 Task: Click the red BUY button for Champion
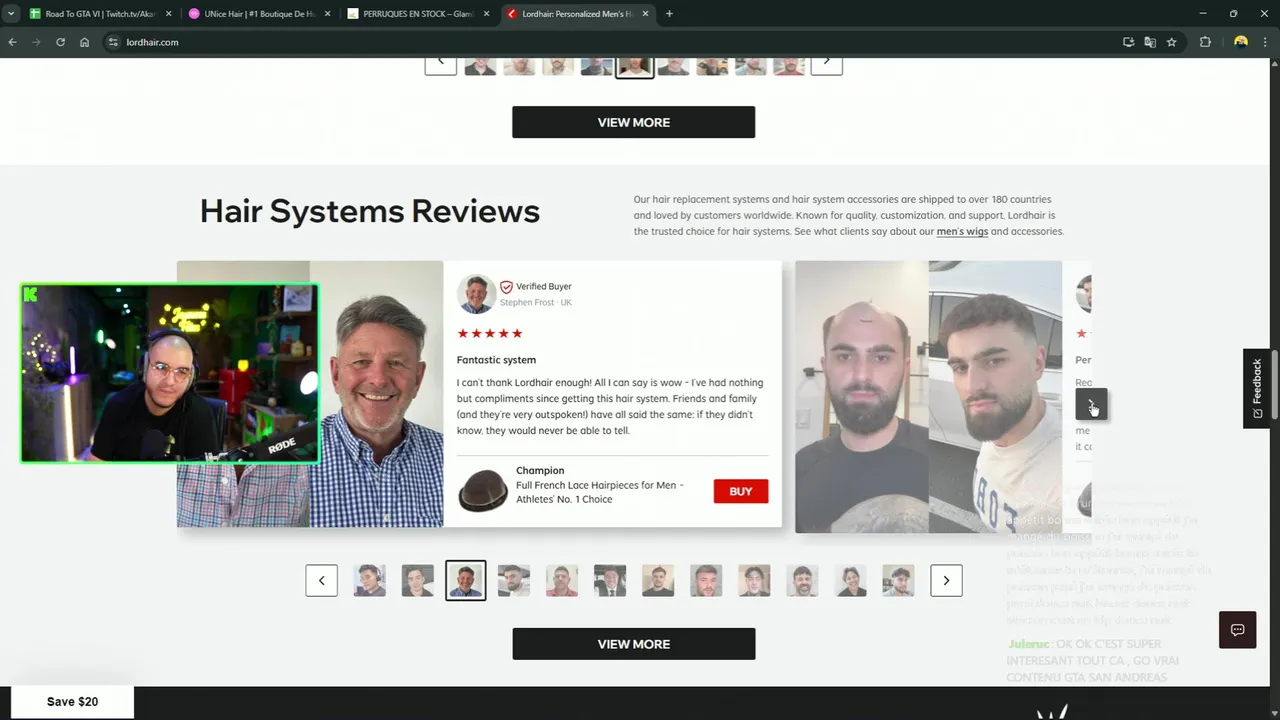pos(740,491)
